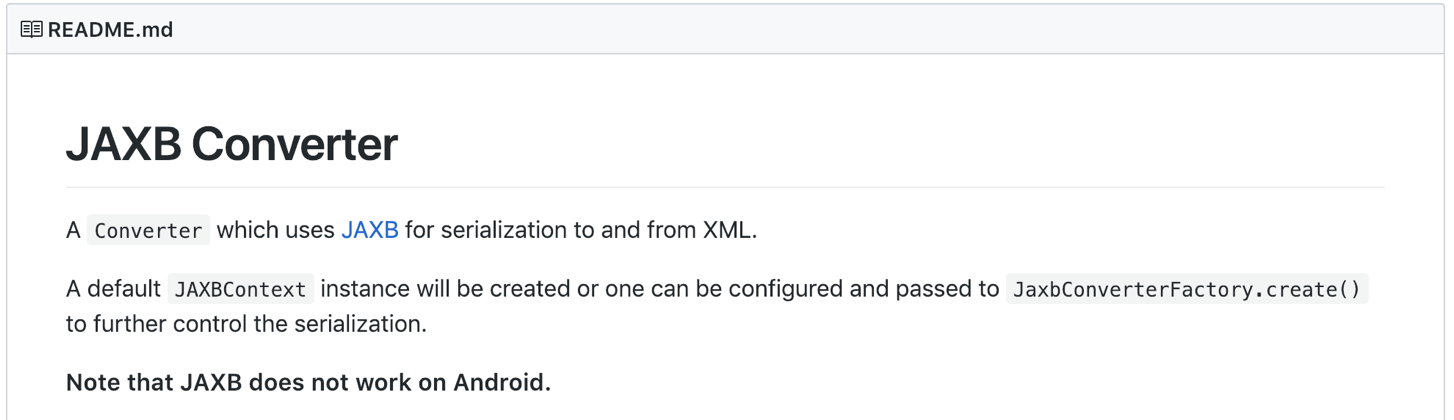Screen dimensions: 1454x420
Task: Click the word JAXB in the main heading
Action: point(123,145)
